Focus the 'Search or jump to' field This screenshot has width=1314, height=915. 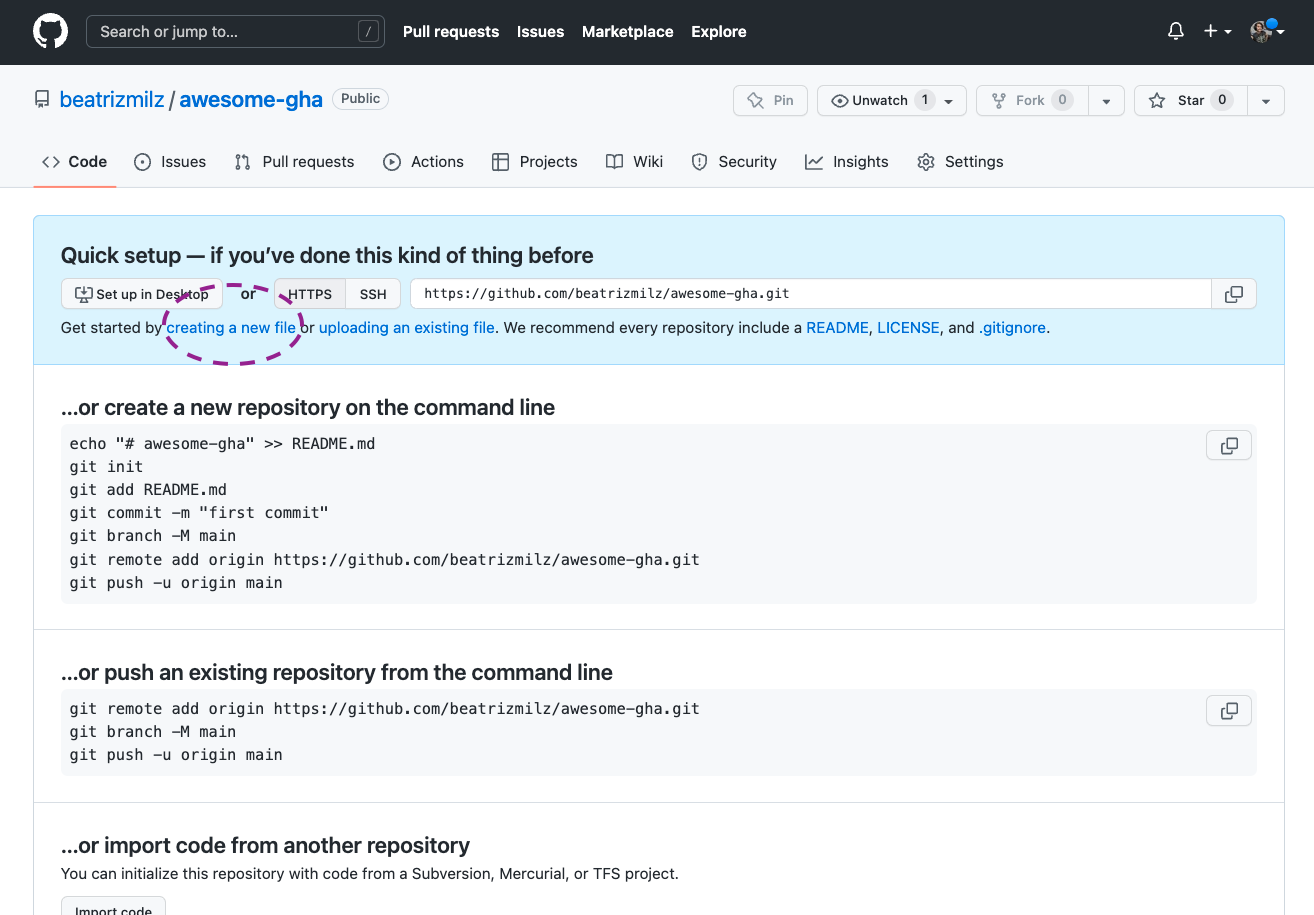[x=235, y=32]
